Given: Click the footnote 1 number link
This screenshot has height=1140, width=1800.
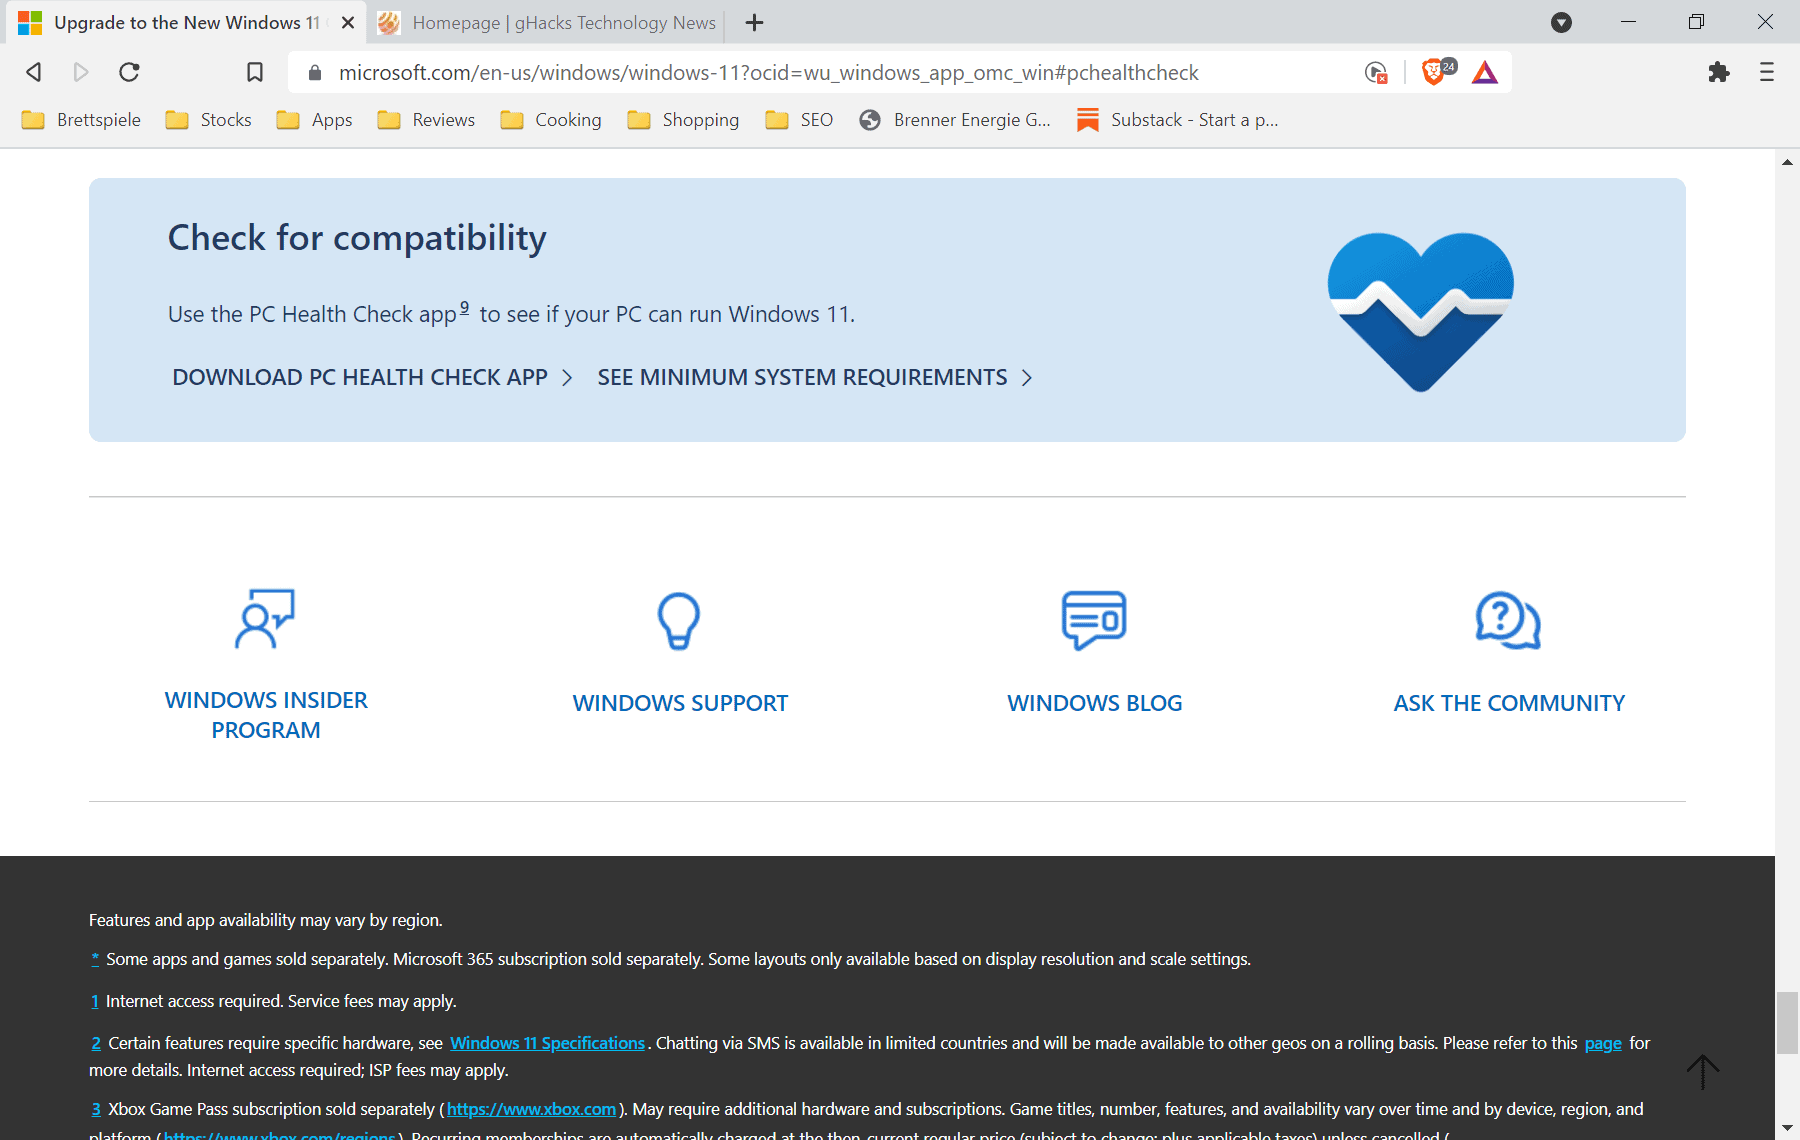Looking at the screenshot, I should [95, 1001].
